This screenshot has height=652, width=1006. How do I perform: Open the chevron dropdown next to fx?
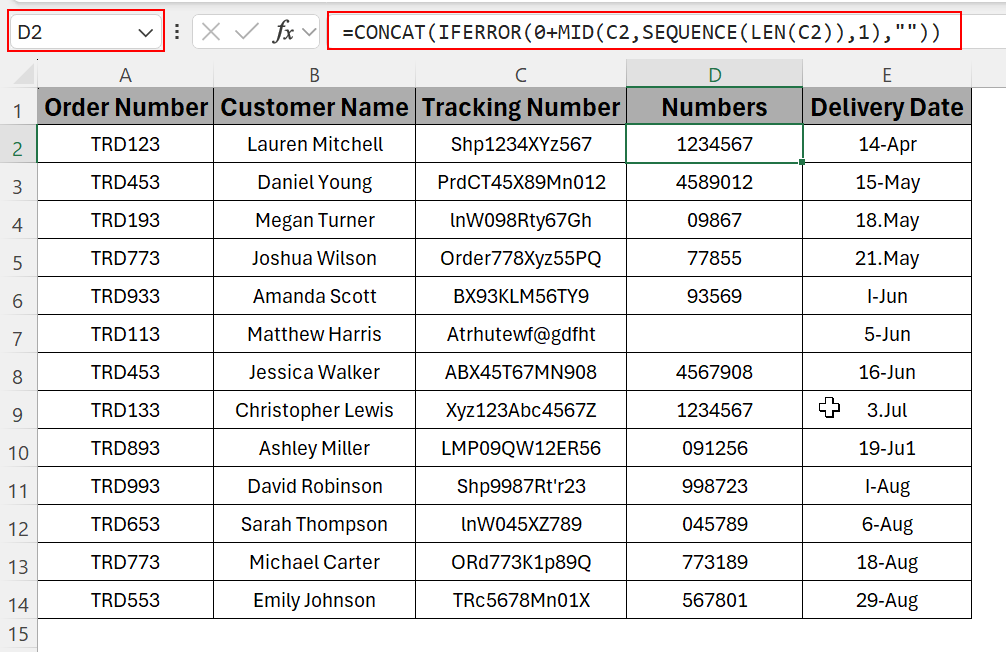[308, 32]
